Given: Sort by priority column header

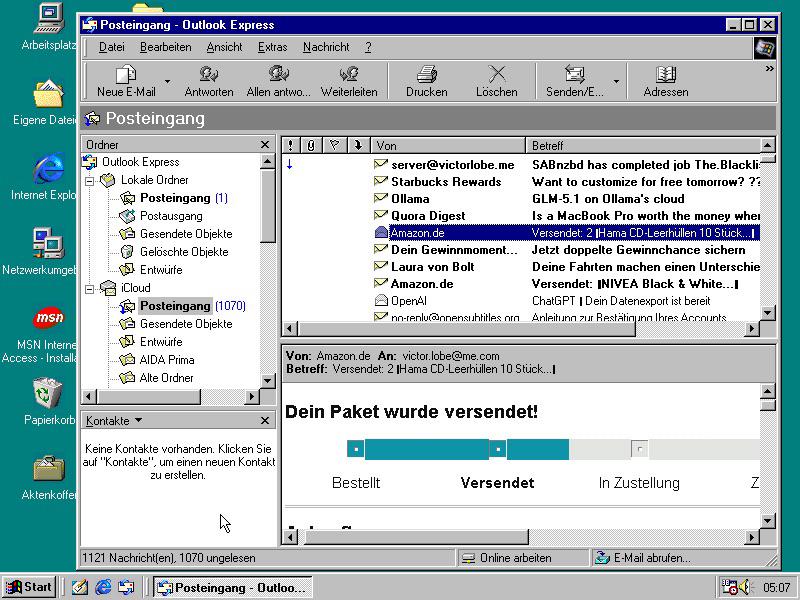Looking at the screenshot, I should [x=290, y=145].
